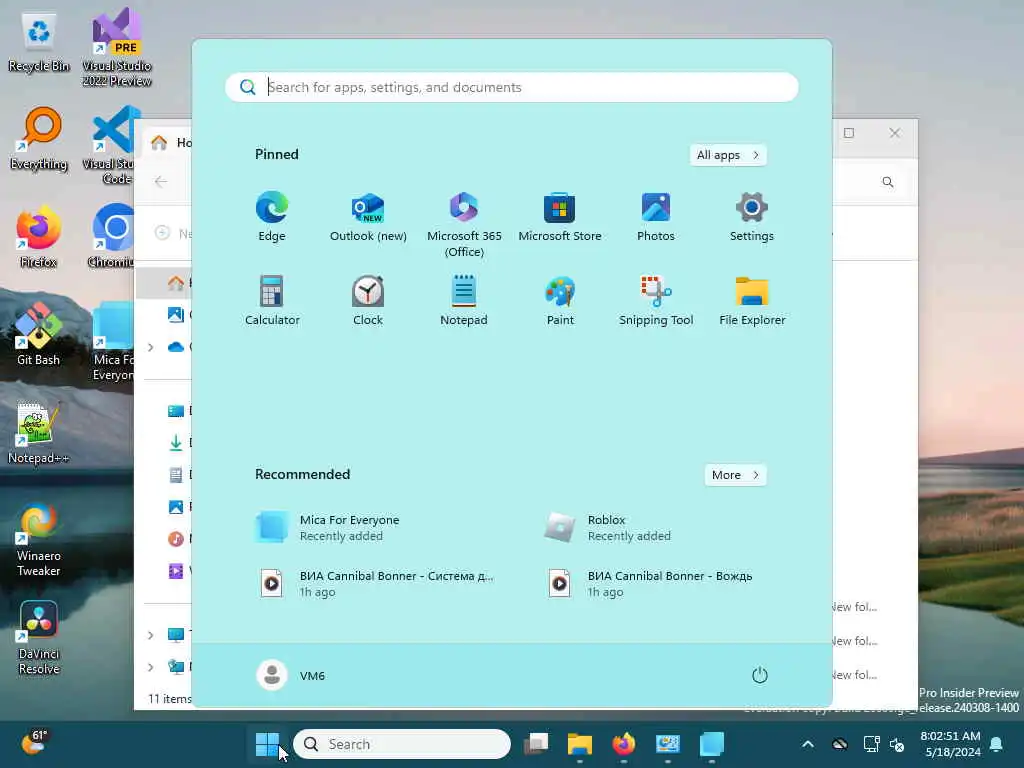Open Clock pinned app
This screenshot has width=1024, height=768.
click(x=368, y=300)
